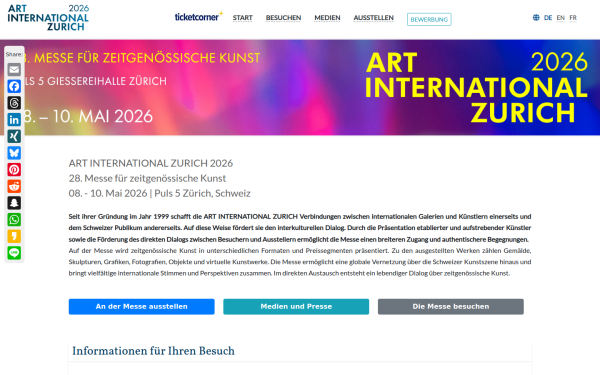Screen dimensions: 600x375
Task: Click An der Messe ausstellen button
Action: click(142, 307)
